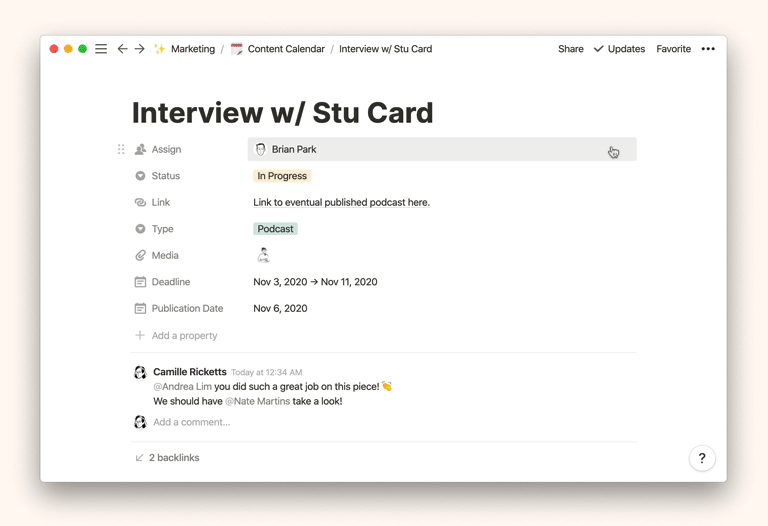Screen dimensions: 768x526
Task: Open the help question mark button
Action: point(702,458)
